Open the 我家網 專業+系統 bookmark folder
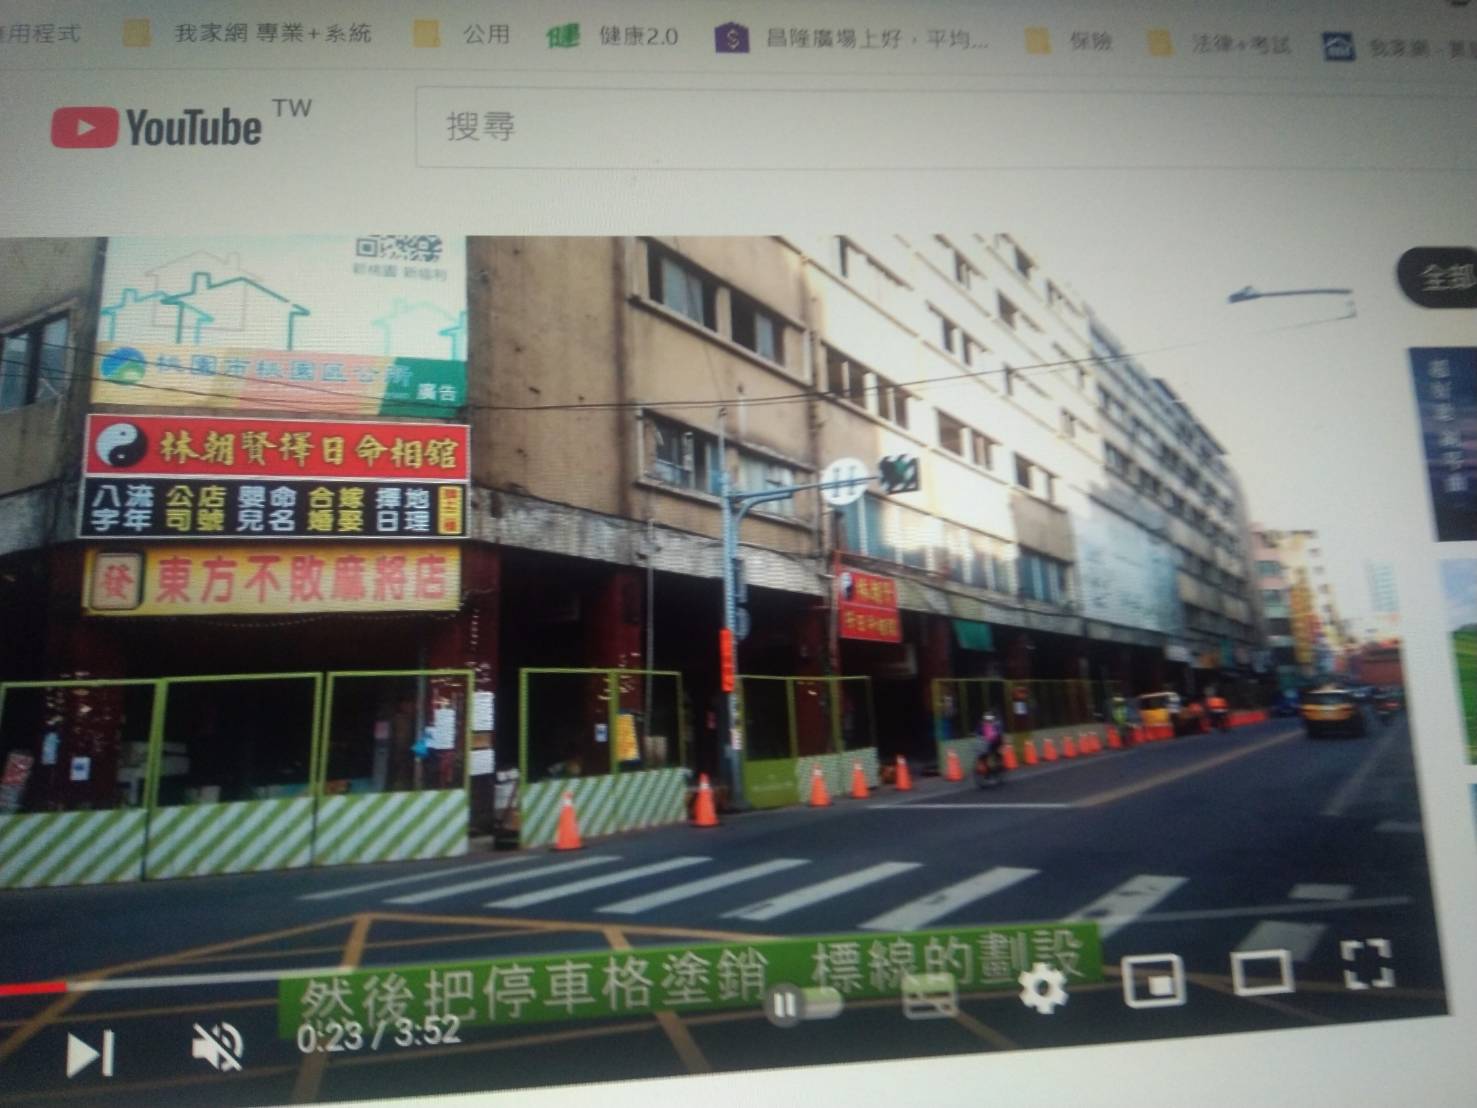Viewport: 1477px width, 1108px height. click(250, 34)
